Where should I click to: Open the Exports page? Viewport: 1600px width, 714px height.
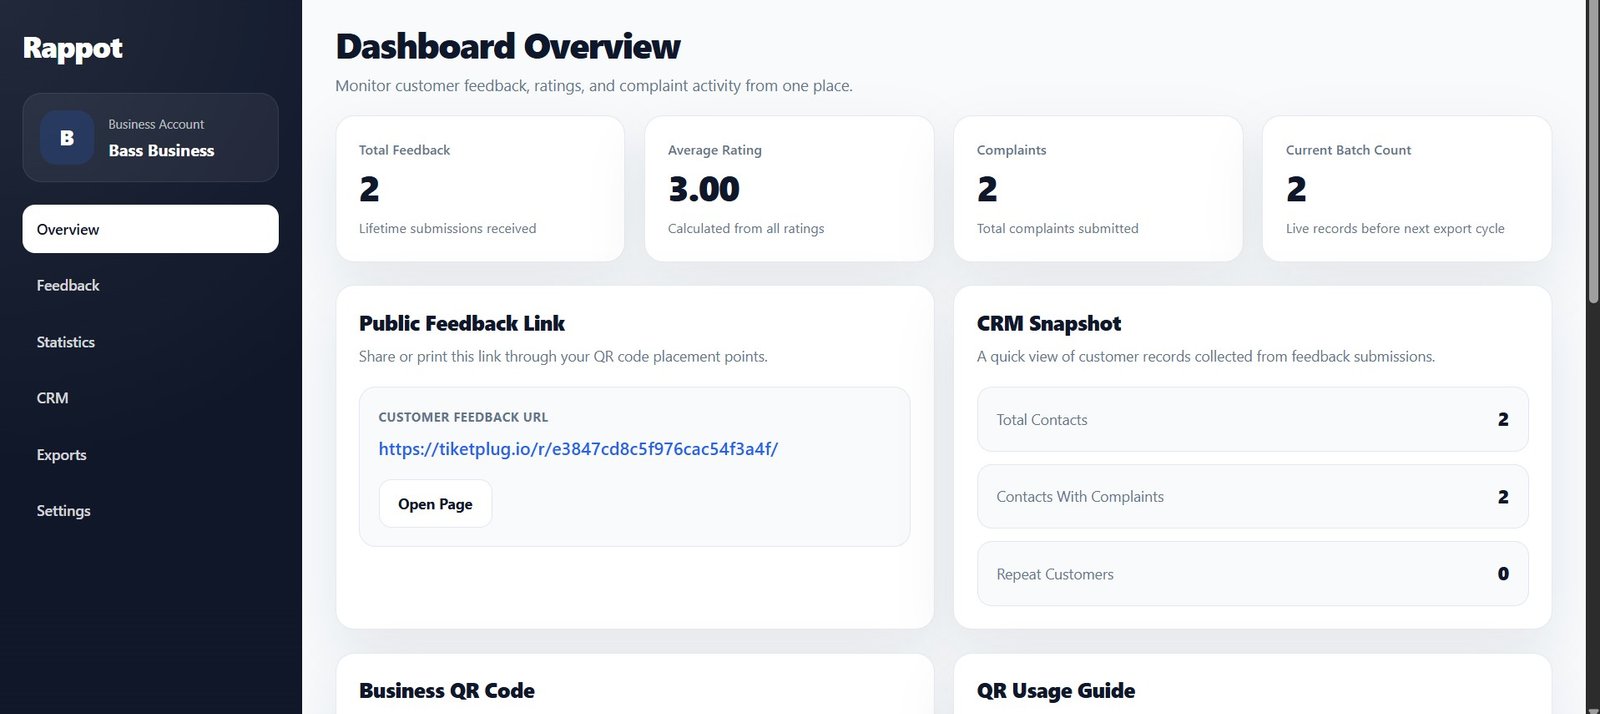coord(61,454)
